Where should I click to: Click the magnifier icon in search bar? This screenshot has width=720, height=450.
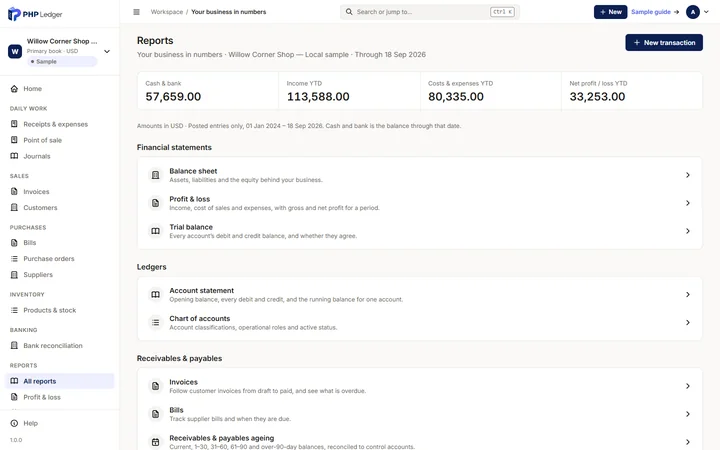[349, 12]
